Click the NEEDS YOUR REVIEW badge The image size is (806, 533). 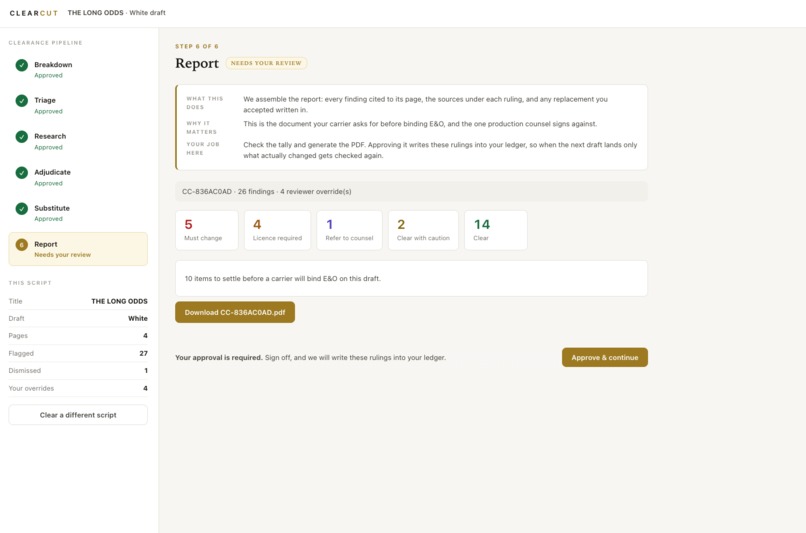pos(266,63)
